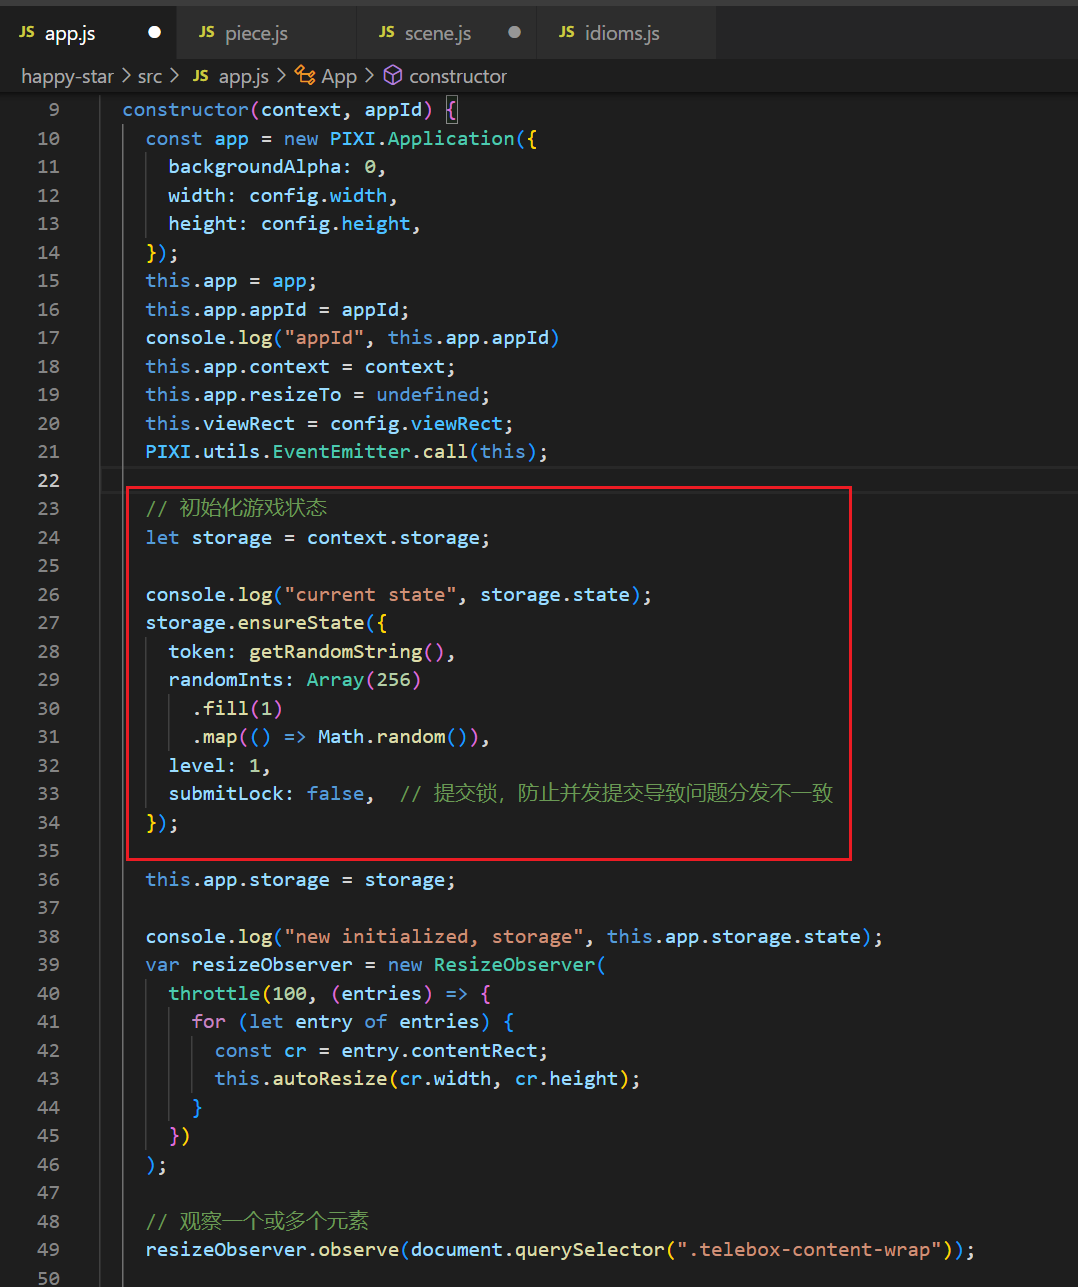Click the unsaved dot on scene.js tab
This screenshot has height=1287, width=1078.
[x=514, y=32]
